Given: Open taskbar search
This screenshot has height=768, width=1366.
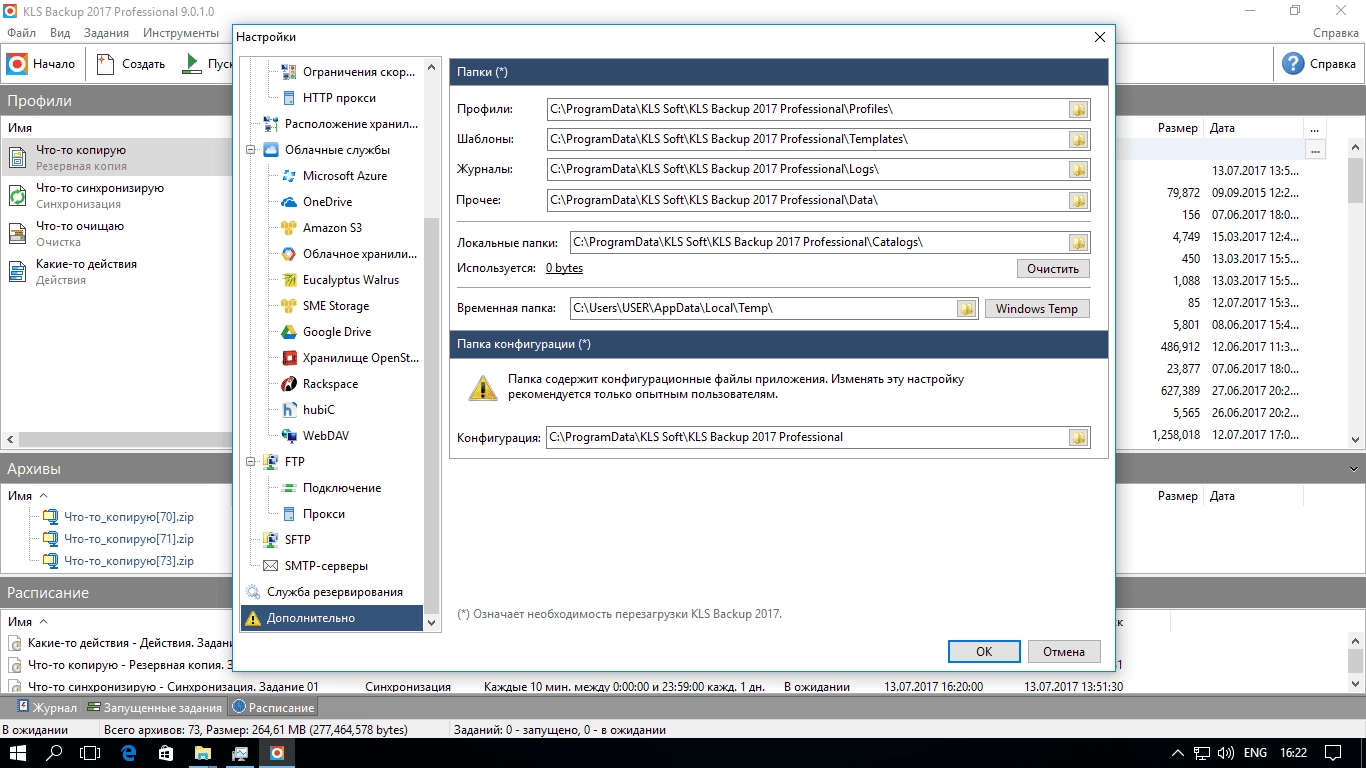Looking at the screenshot, I should 55,752.
